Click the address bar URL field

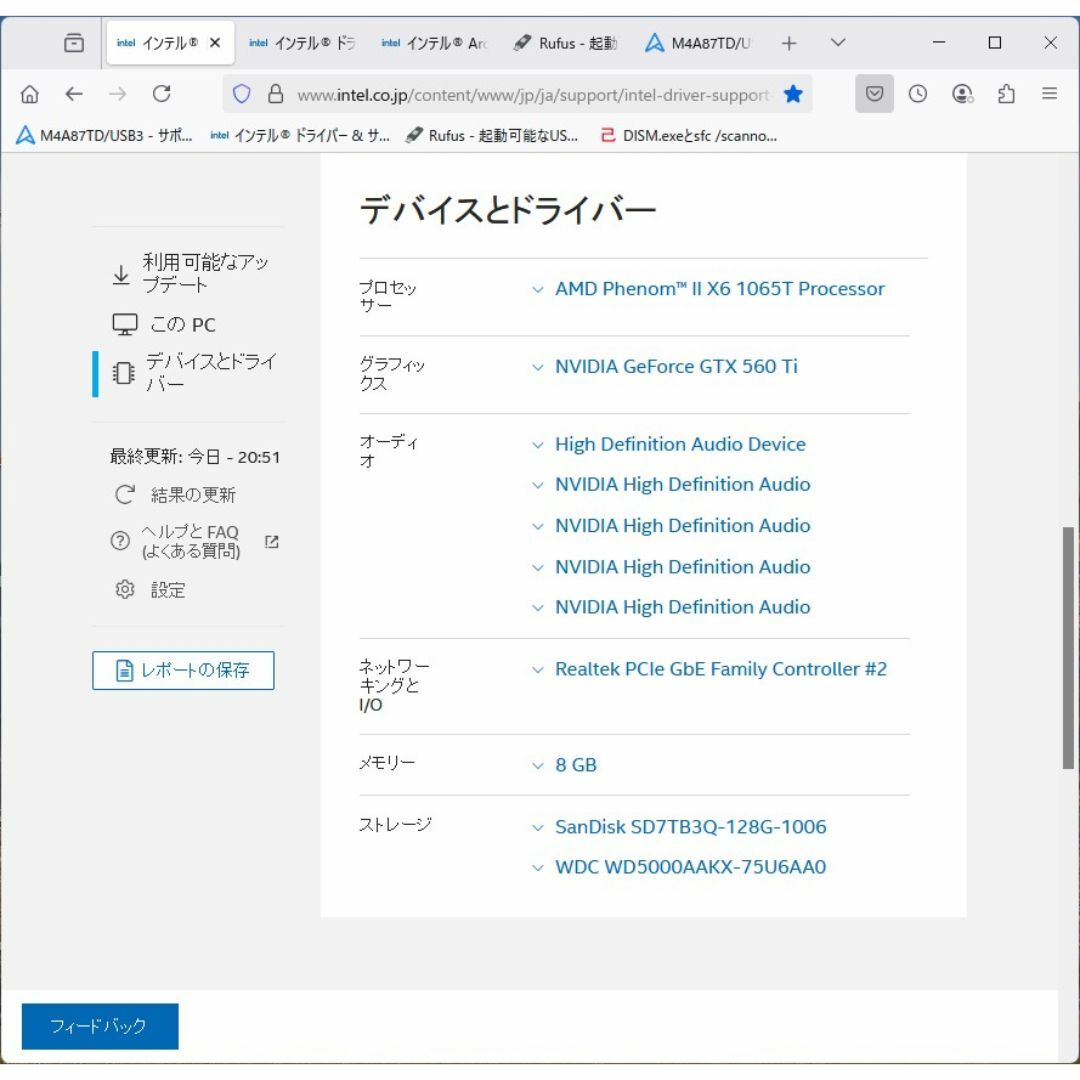click(533, 95)
